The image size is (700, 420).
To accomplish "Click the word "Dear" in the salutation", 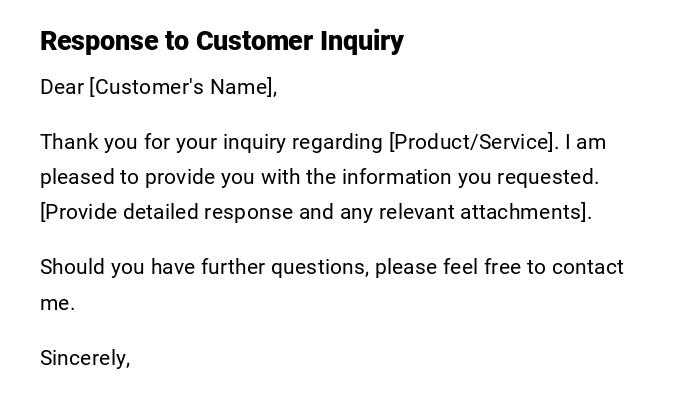I will coord(62,87).
